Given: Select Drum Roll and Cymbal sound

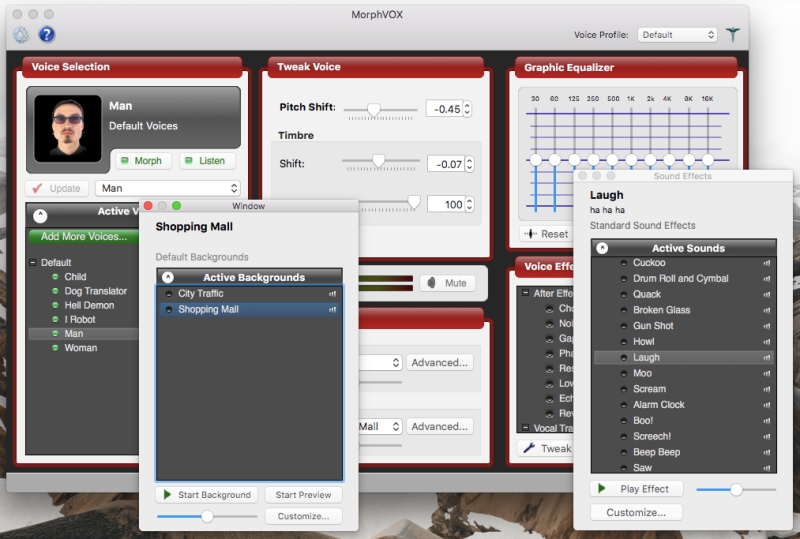Looking at the screenshot, I should (681, 279).
